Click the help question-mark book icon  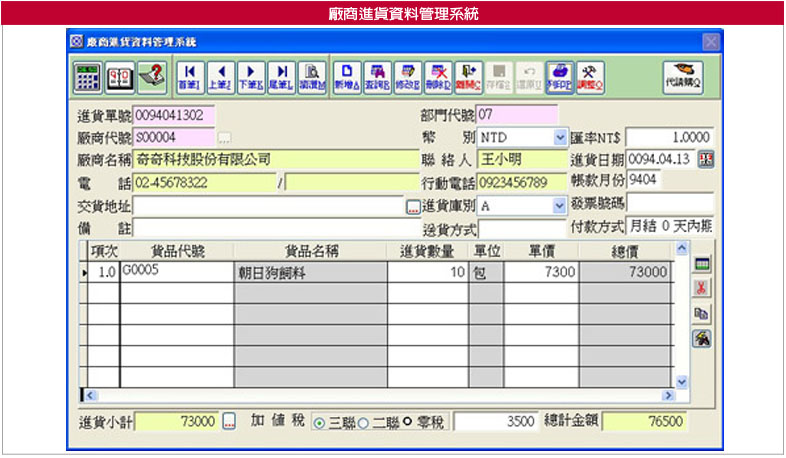pyautogui.click(x=151, y=77)
